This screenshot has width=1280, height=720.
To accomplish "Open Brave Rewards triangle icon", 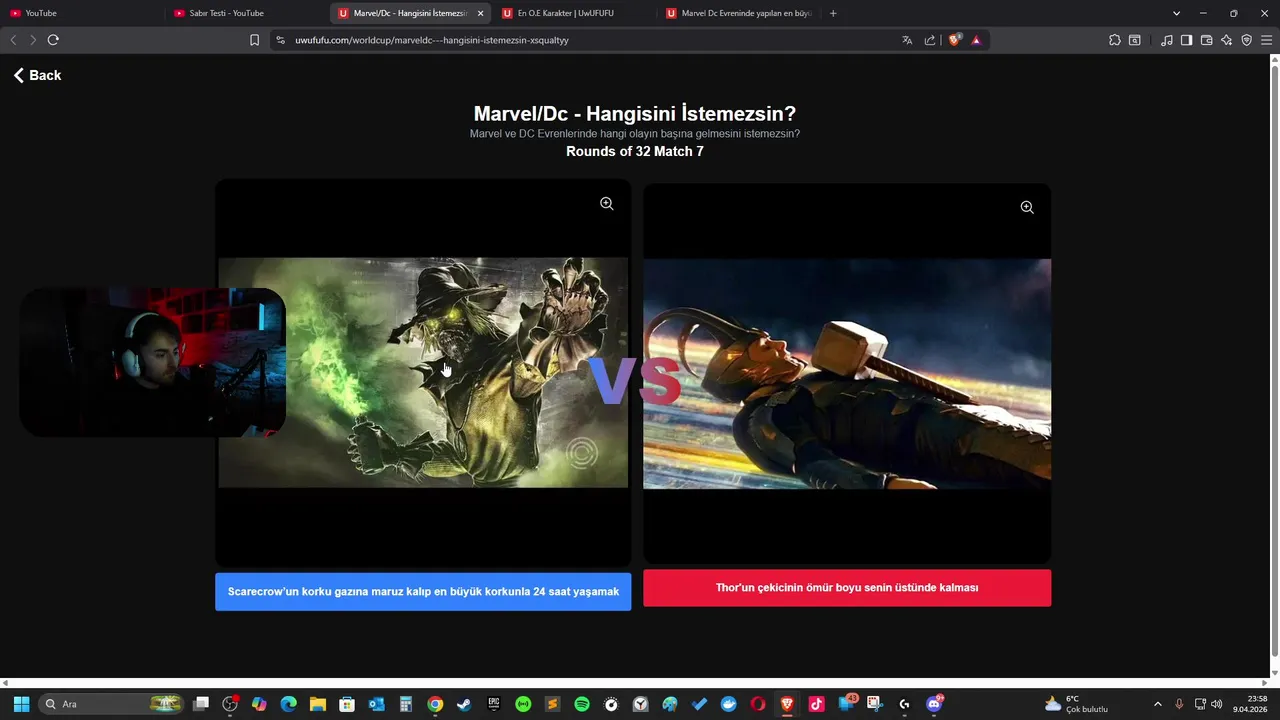I will point(976,40).
